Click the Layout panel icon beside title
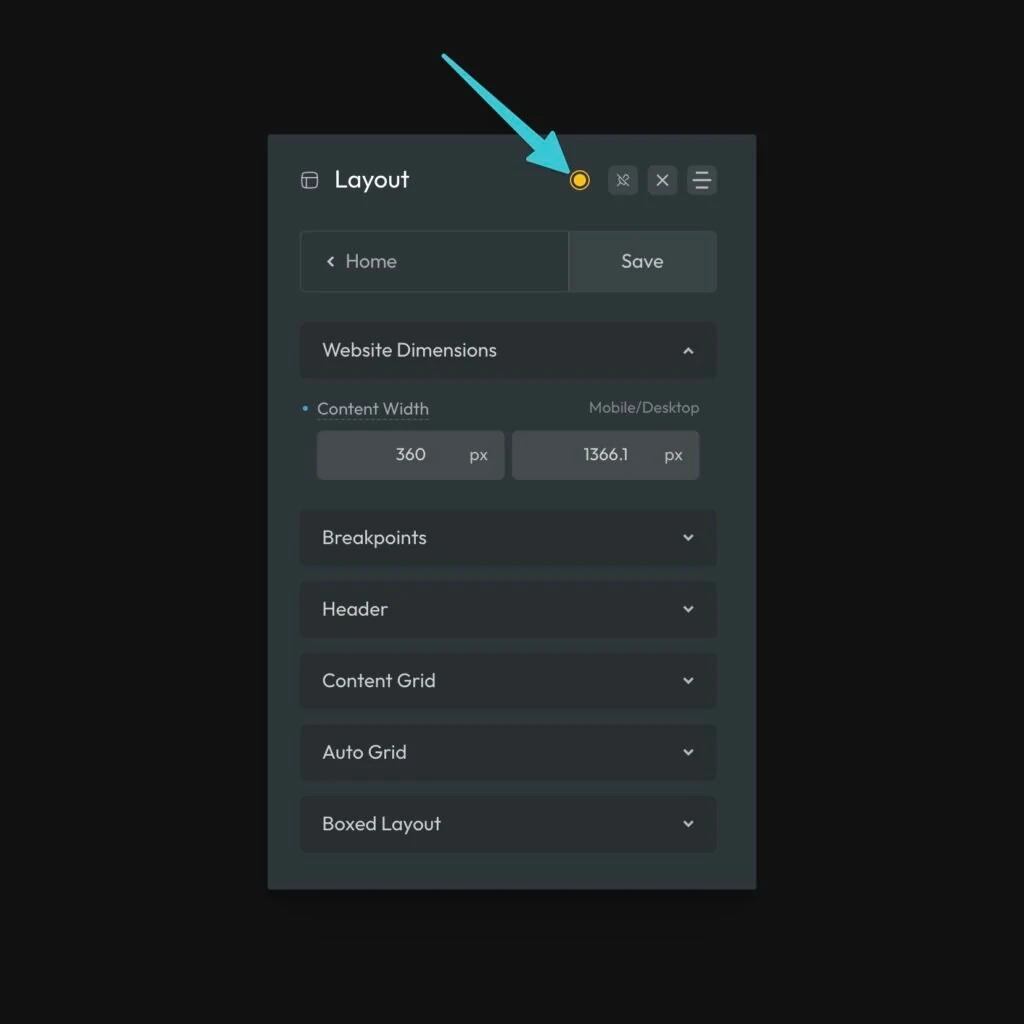The image size is (1024, 1024). pos(310,180)
